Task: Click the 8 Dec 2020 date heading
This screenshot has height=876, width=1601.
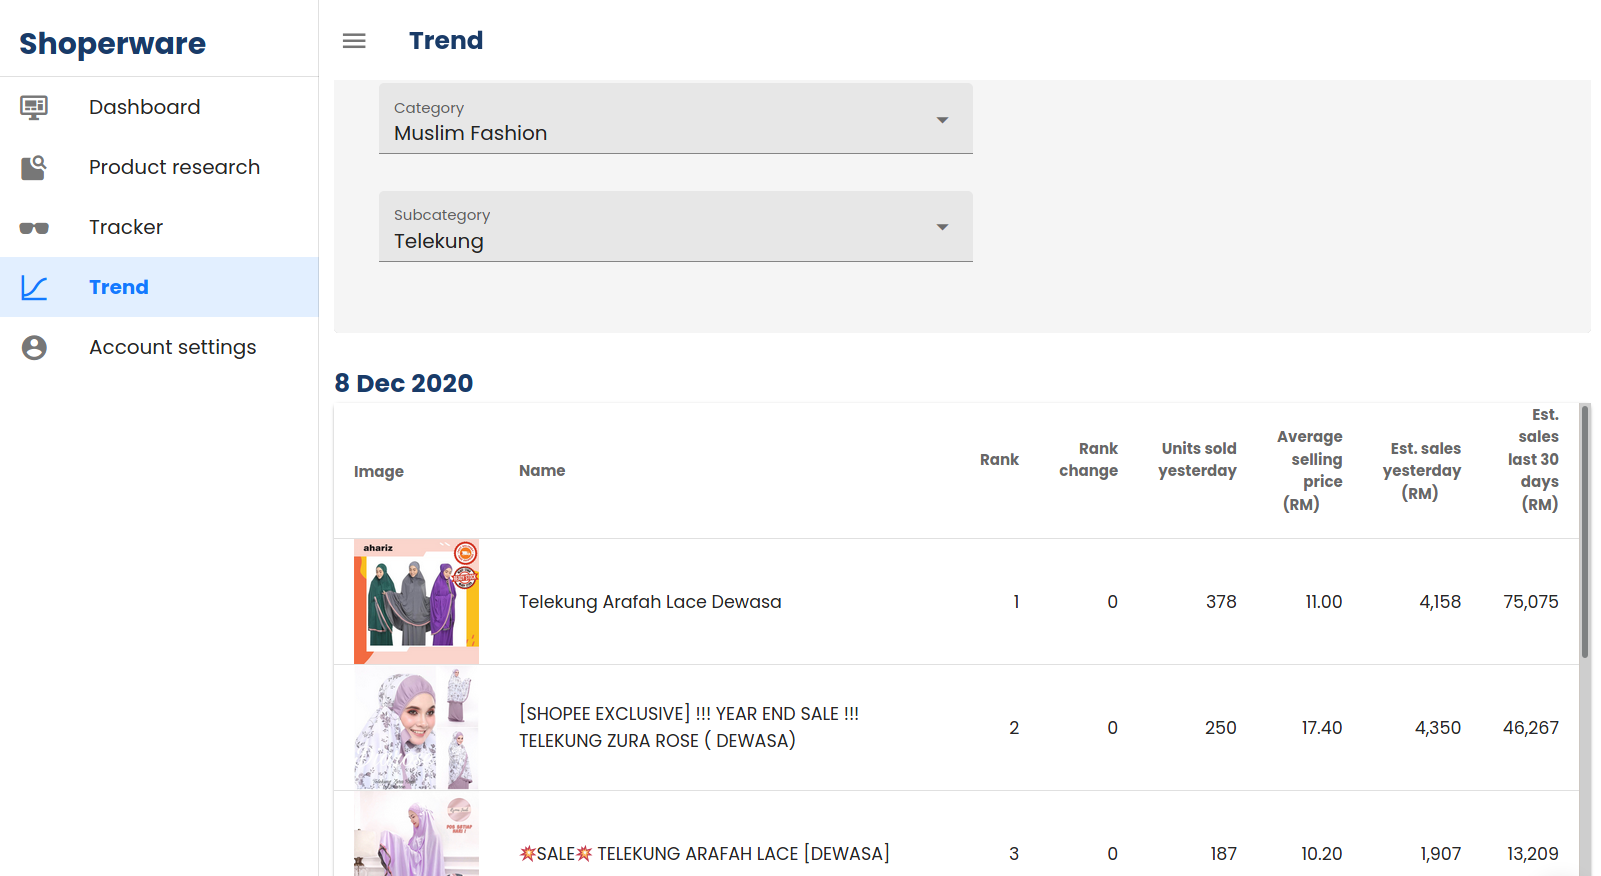Action: tap(404, 383)
